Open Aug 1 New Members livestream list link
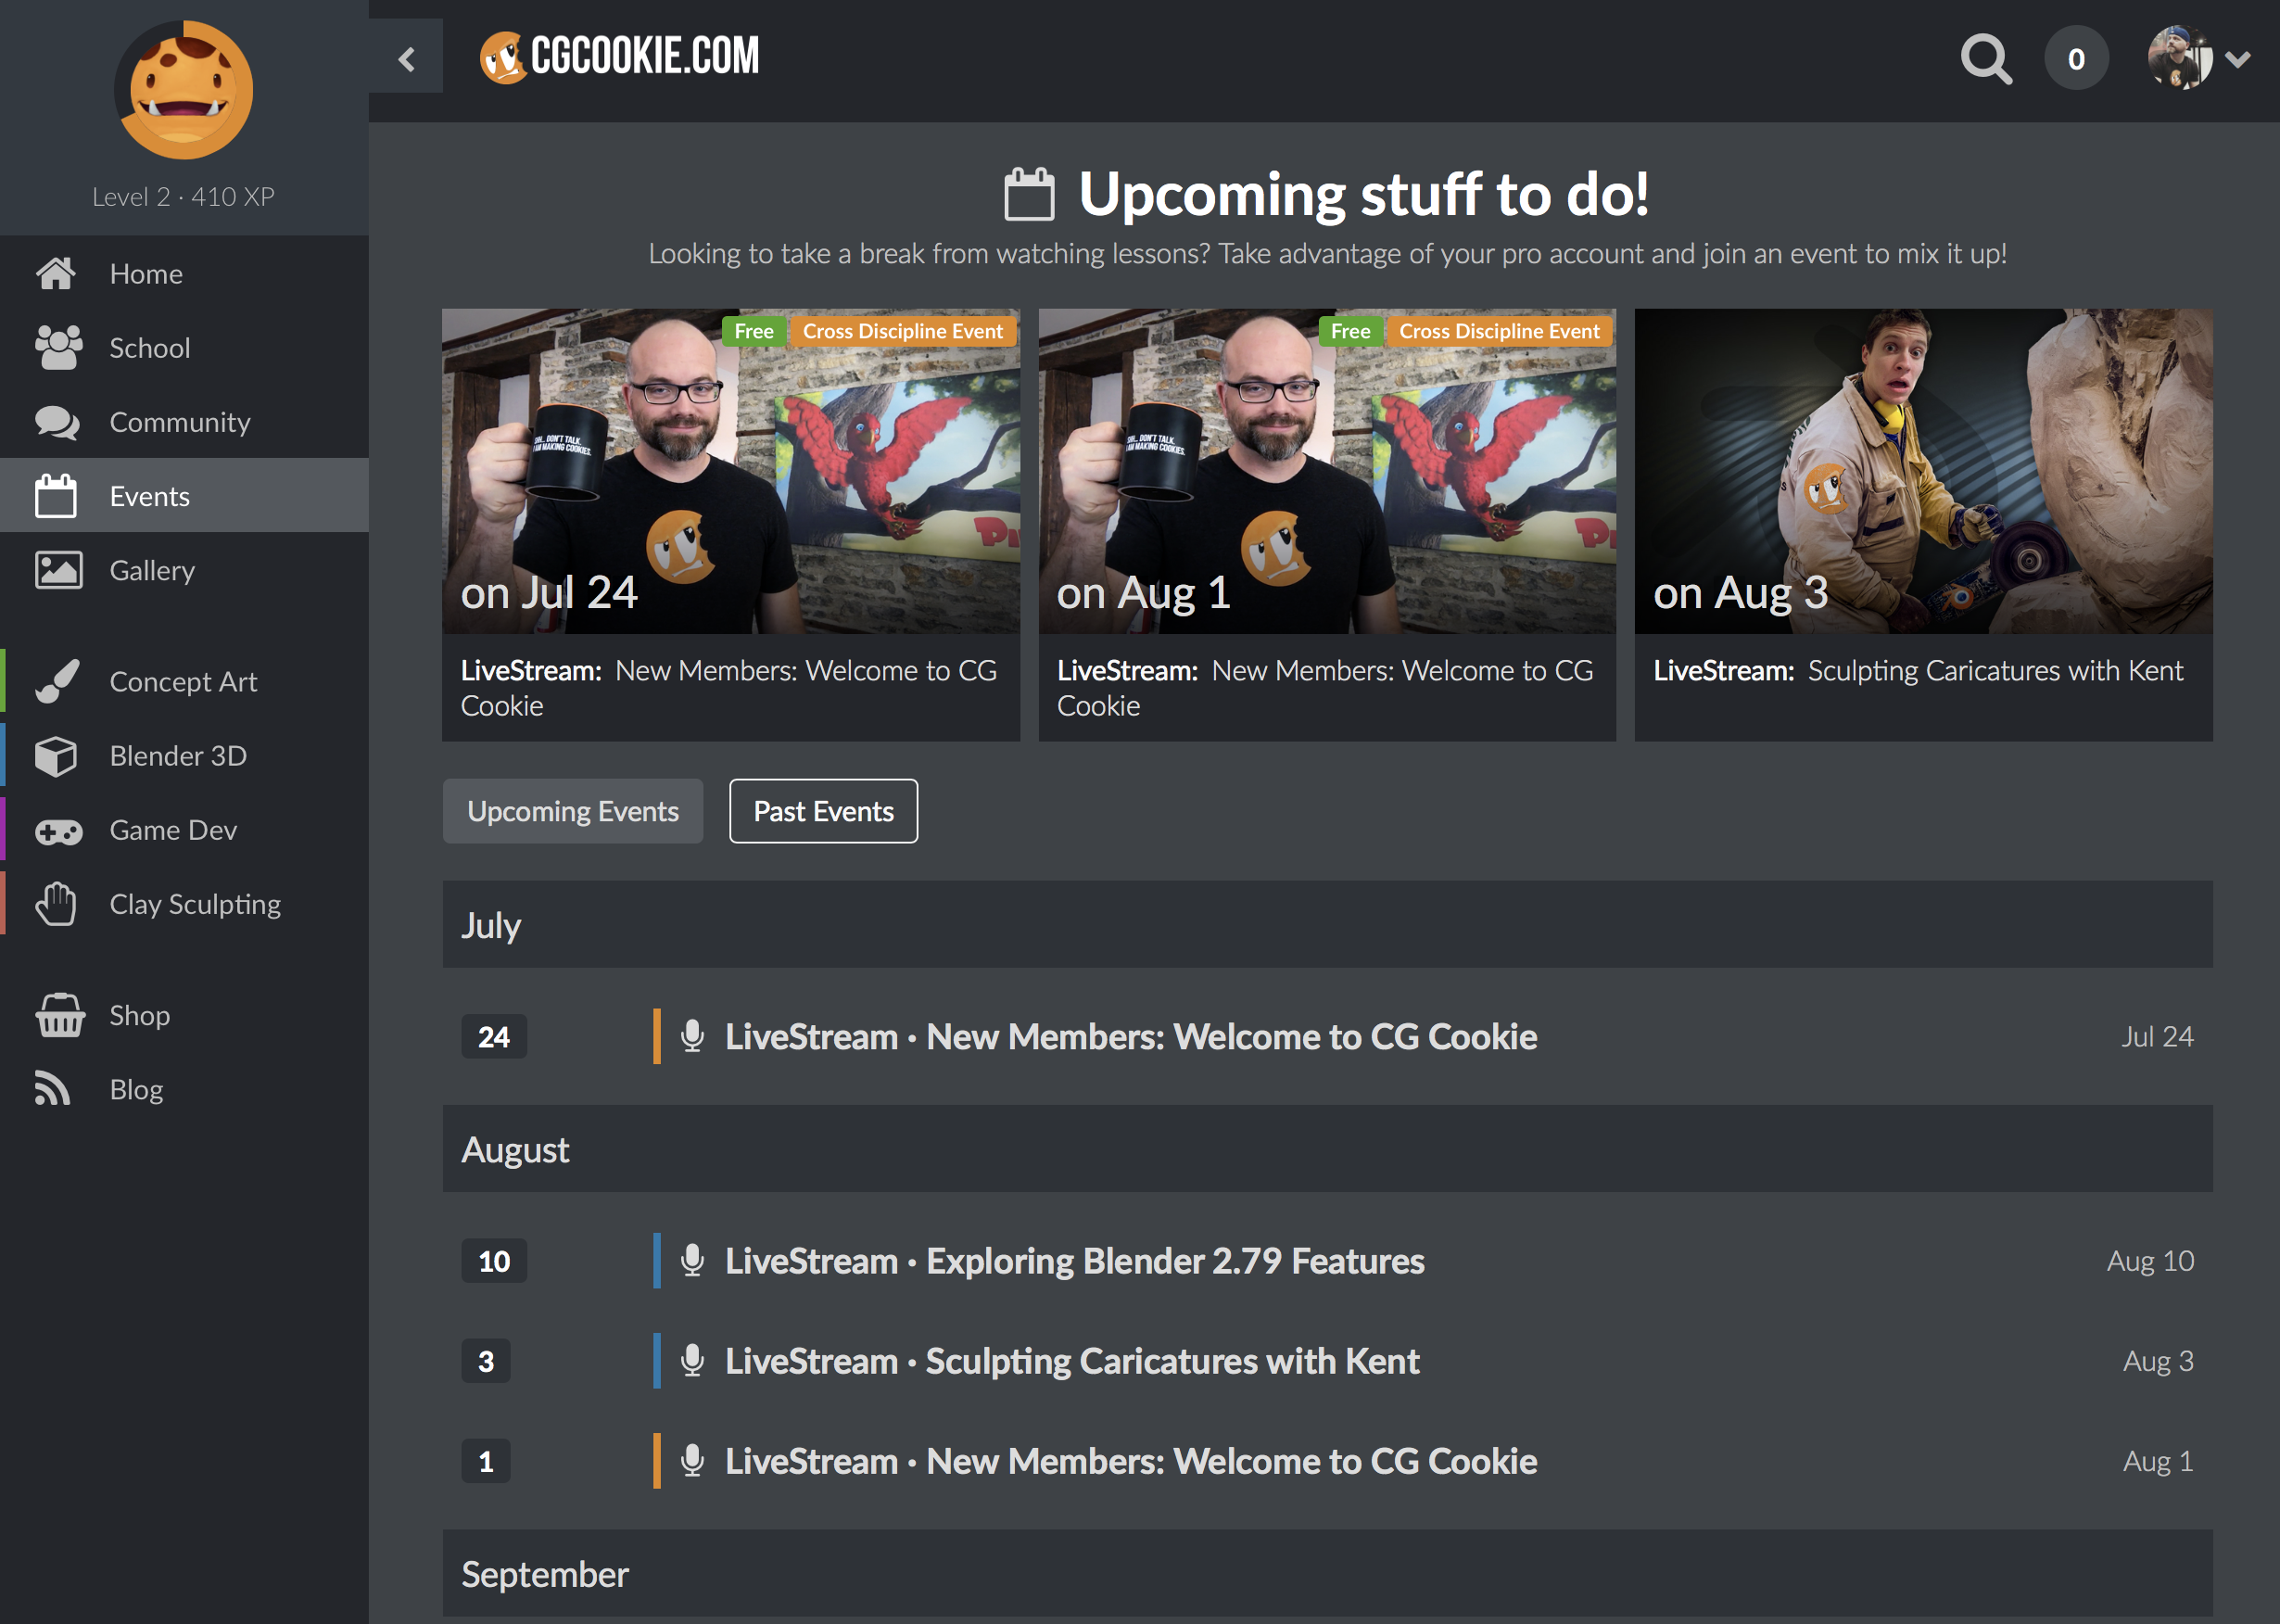Viewport: 2280px width, 1624px height. point(1131,1460)
